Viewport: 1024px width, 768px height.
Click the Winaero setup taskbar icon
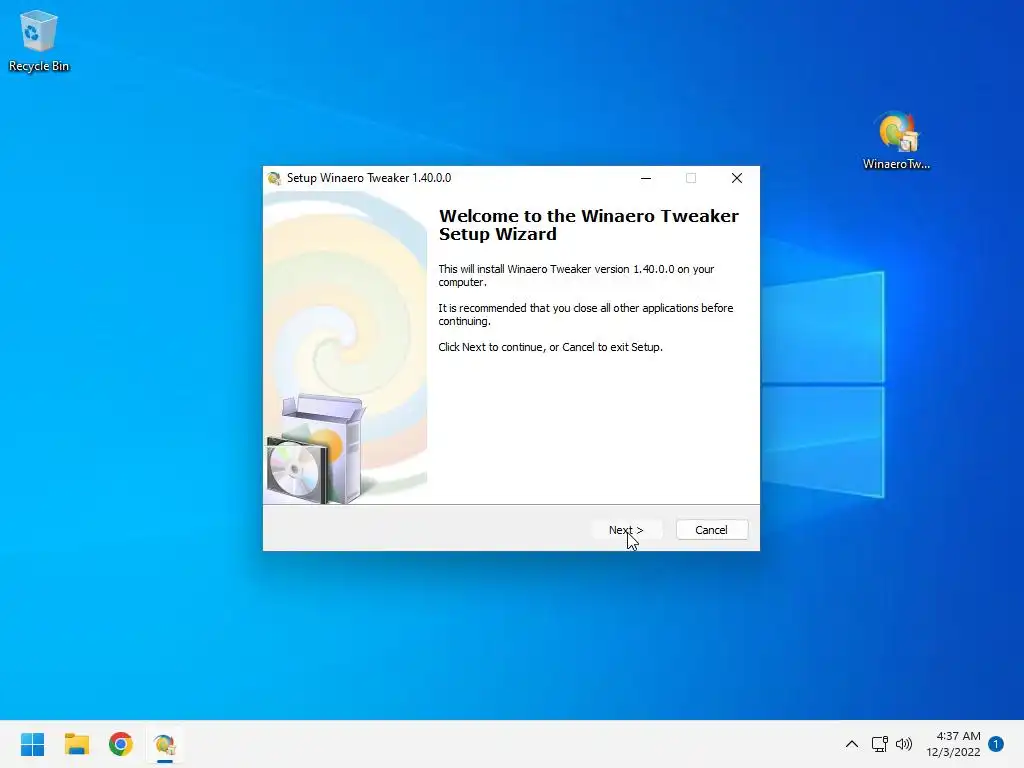pyautogui.click(x=165, y=744)
